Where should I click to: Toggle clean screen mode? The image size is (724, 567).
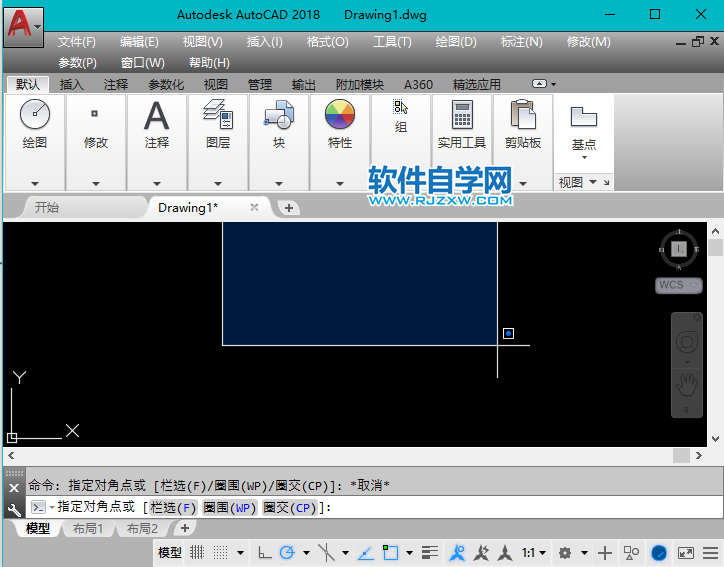685,552
